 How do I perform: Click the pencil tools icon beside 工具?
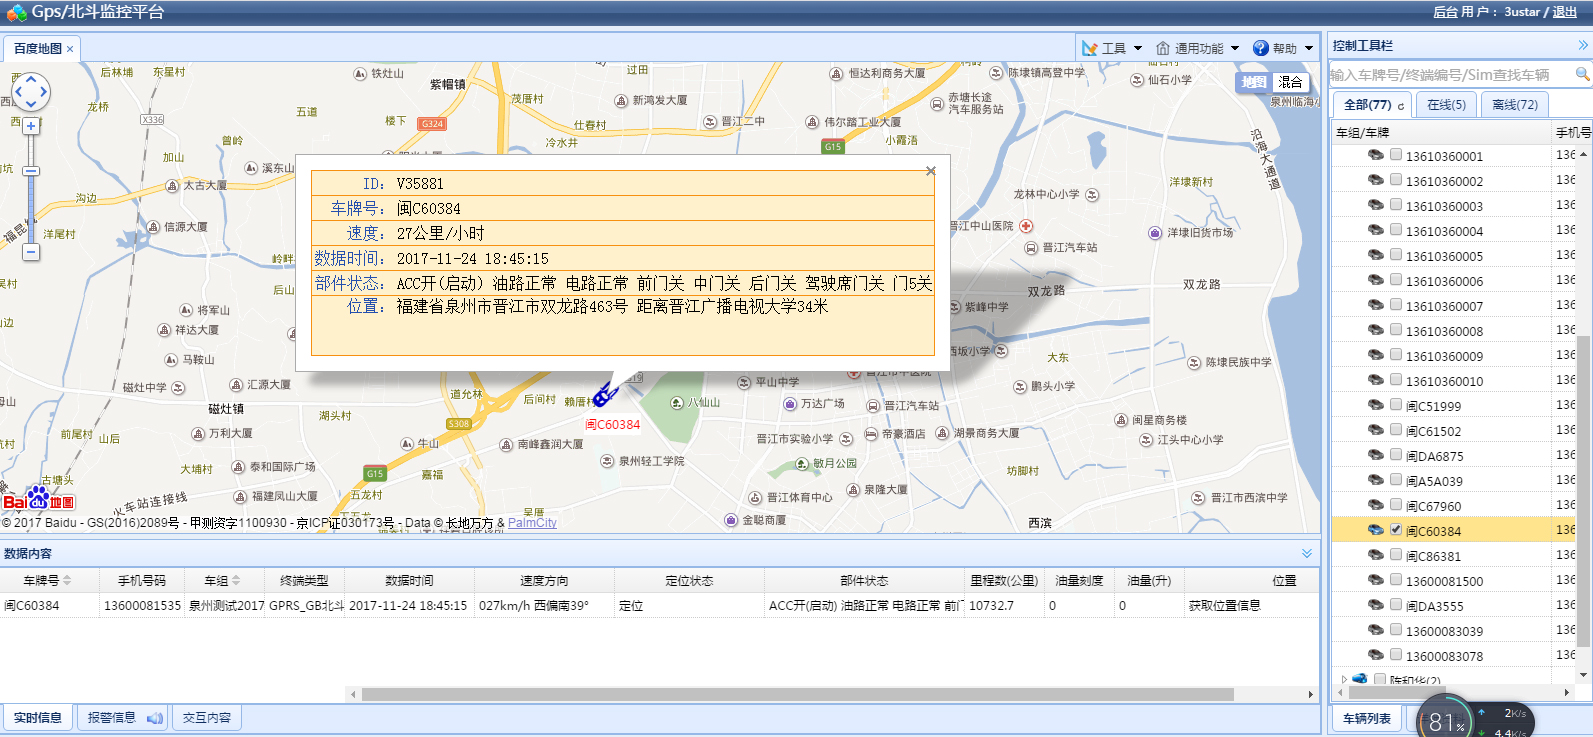[1090, 48]
